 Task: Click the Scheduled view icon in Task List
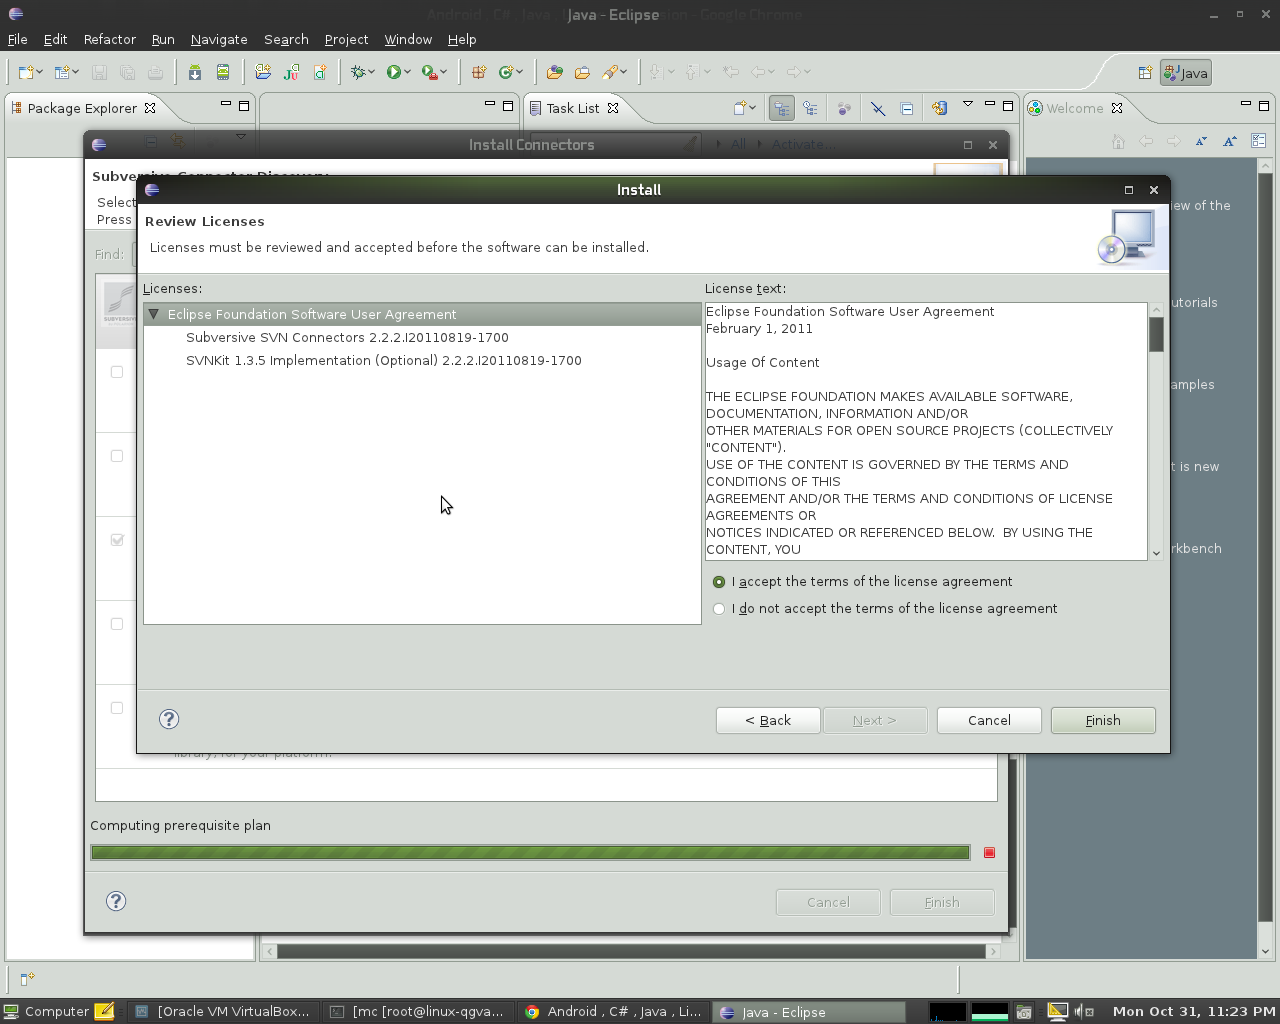(810, 108)
